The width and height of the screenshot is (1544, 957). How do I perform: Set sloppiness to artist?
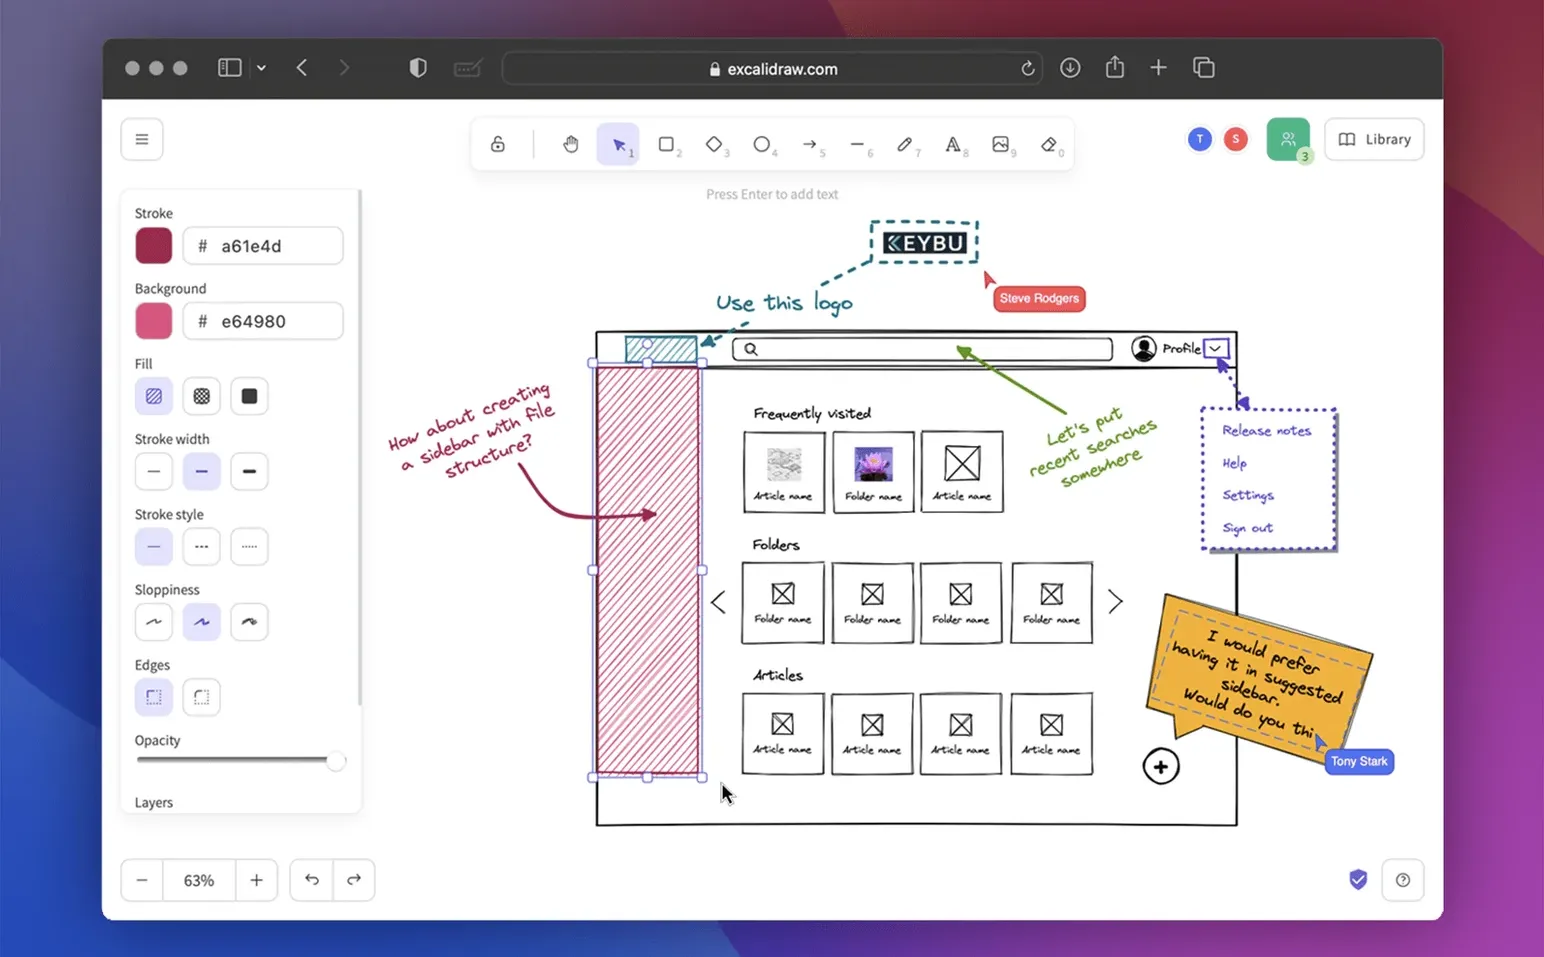pyautogui.click(x=202, y=622)
